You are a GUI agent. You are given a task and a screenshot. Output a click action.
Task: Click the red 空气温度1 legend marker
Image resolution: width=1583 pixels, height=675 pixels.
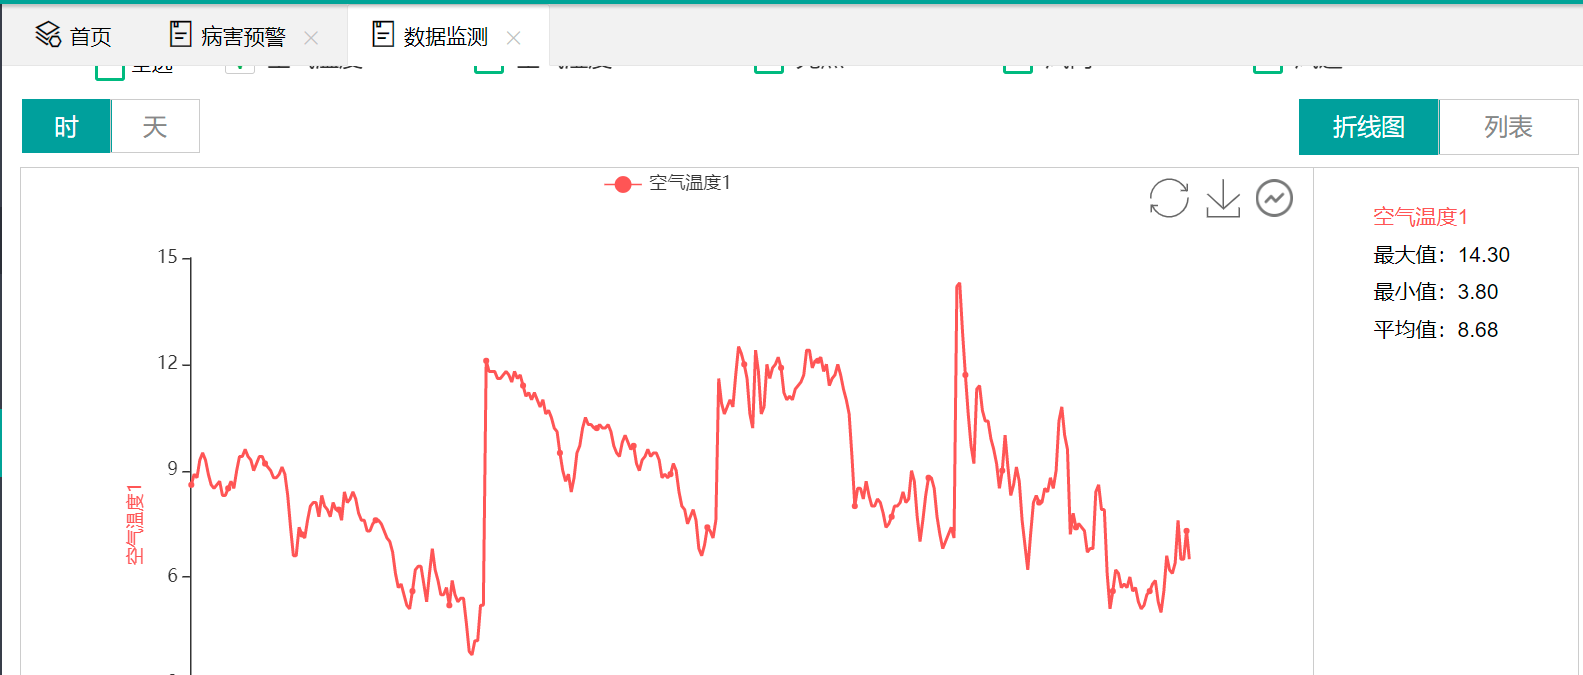pos(622,184)
